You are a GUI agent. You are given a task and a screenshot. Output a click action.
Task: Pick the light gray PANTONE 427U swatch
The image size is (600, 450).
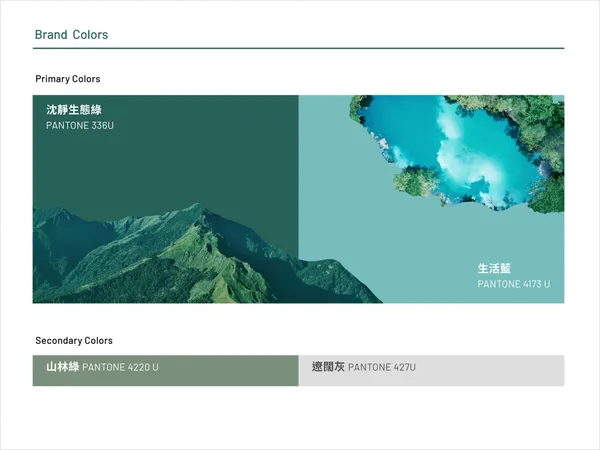tap(431, 370)
